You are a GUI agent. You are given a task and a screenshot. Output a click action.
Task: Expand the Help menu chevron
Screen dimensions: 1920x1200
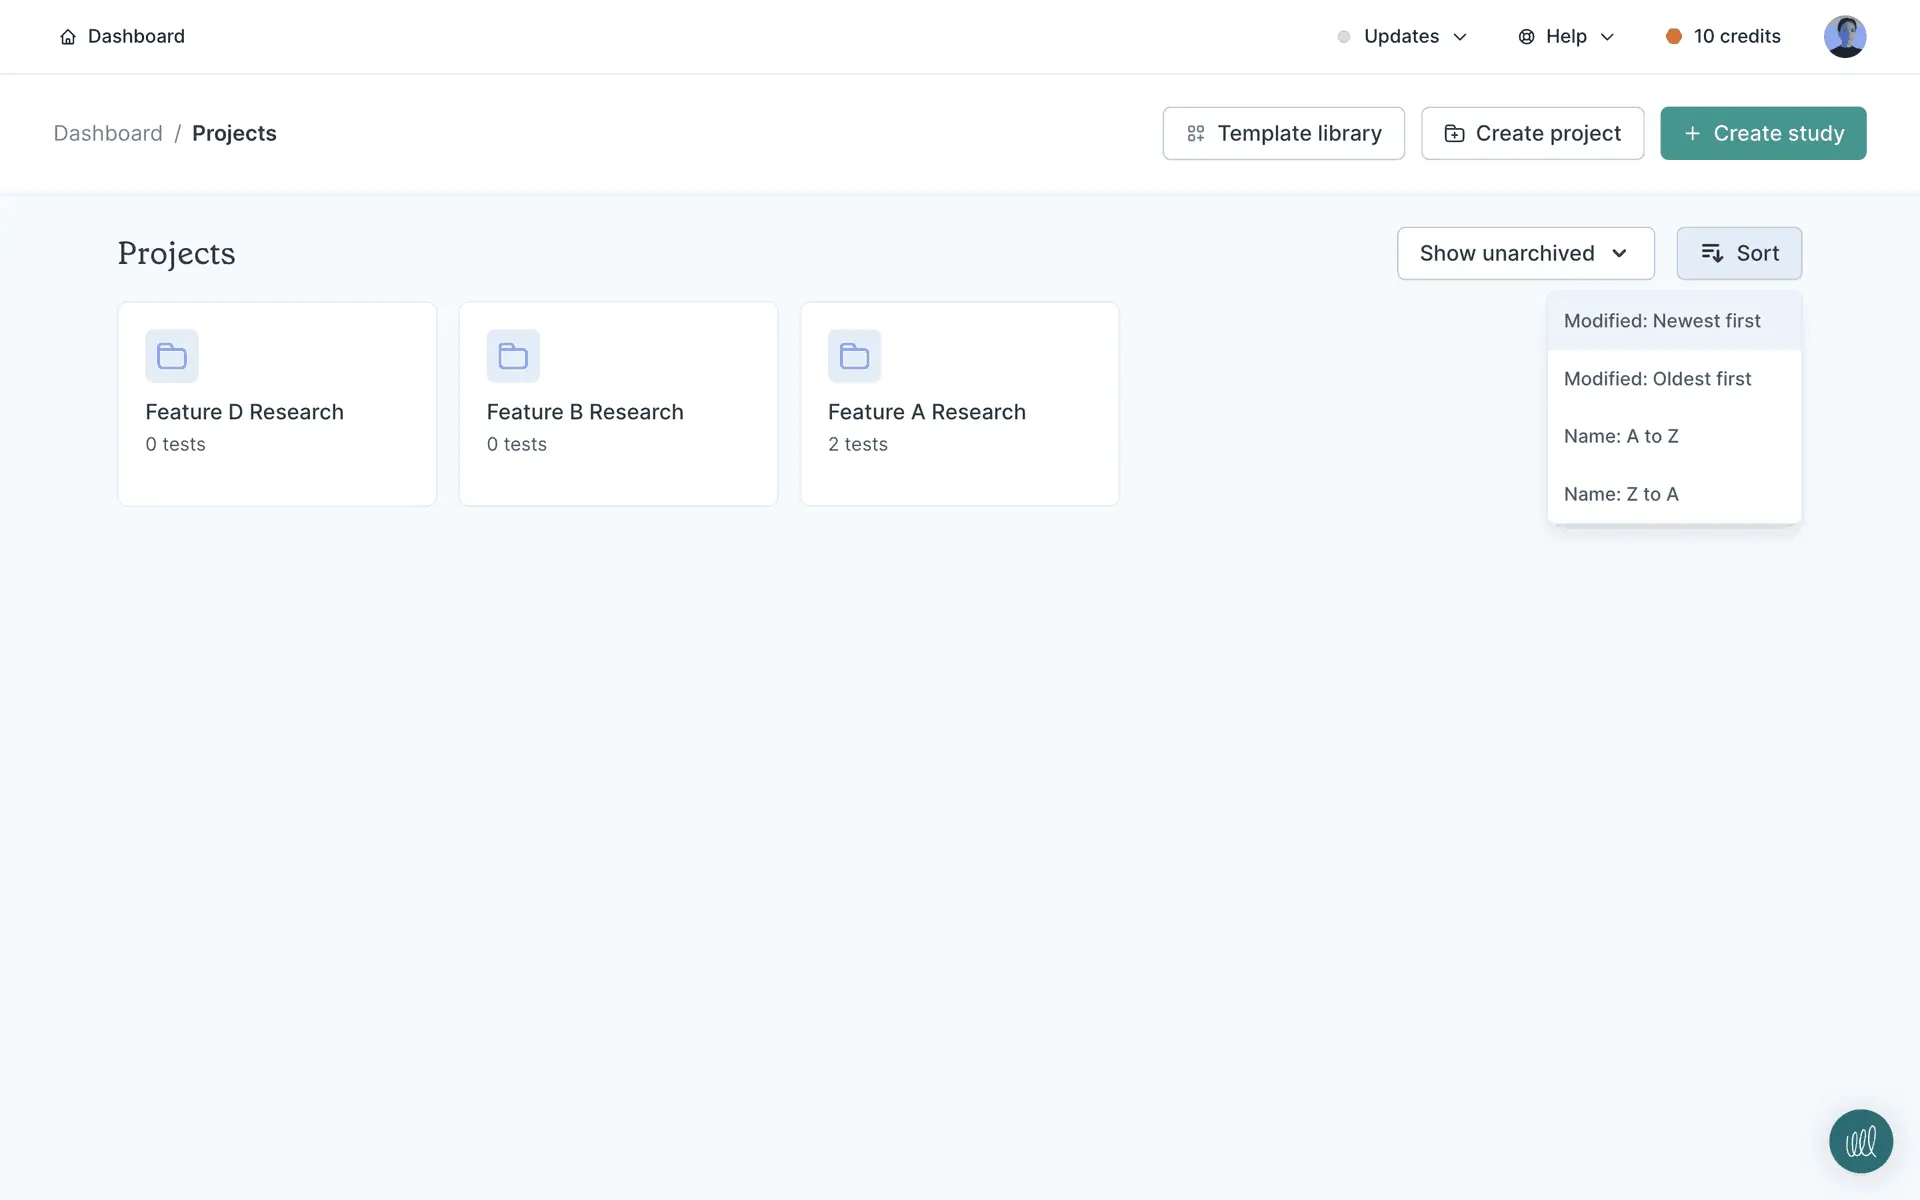[x=1607, y=37]
